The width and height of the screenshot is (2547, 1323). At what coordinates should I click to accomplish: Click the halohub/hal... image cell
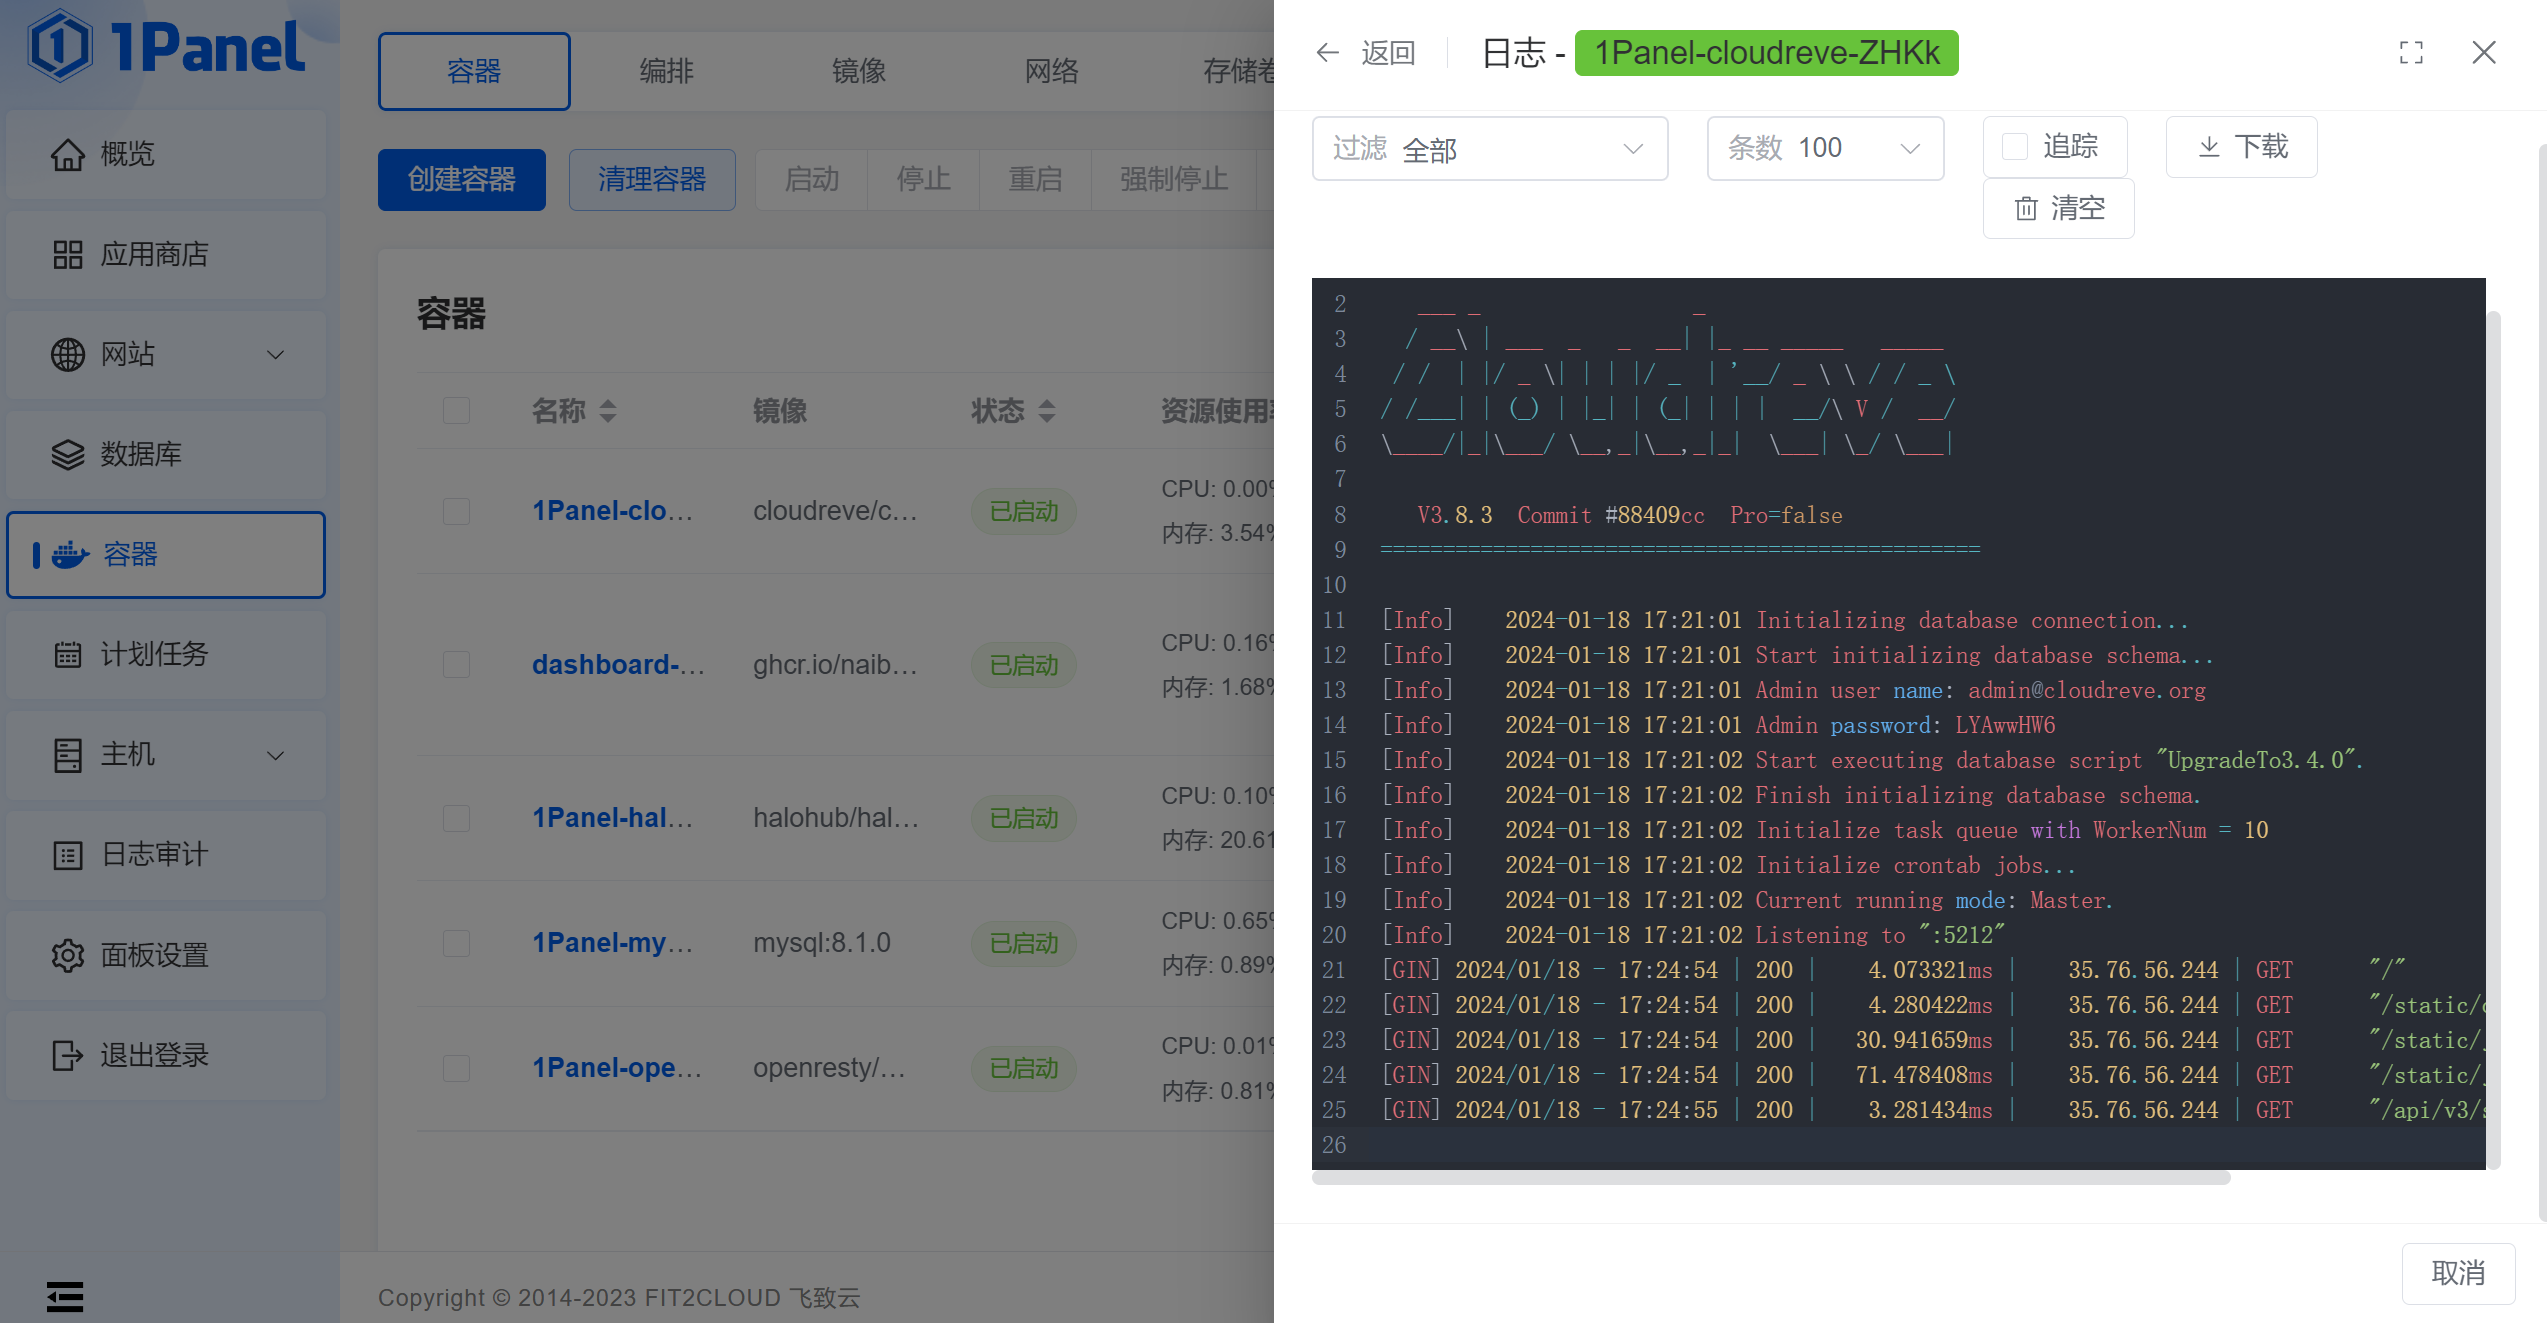tap(836, 818)
